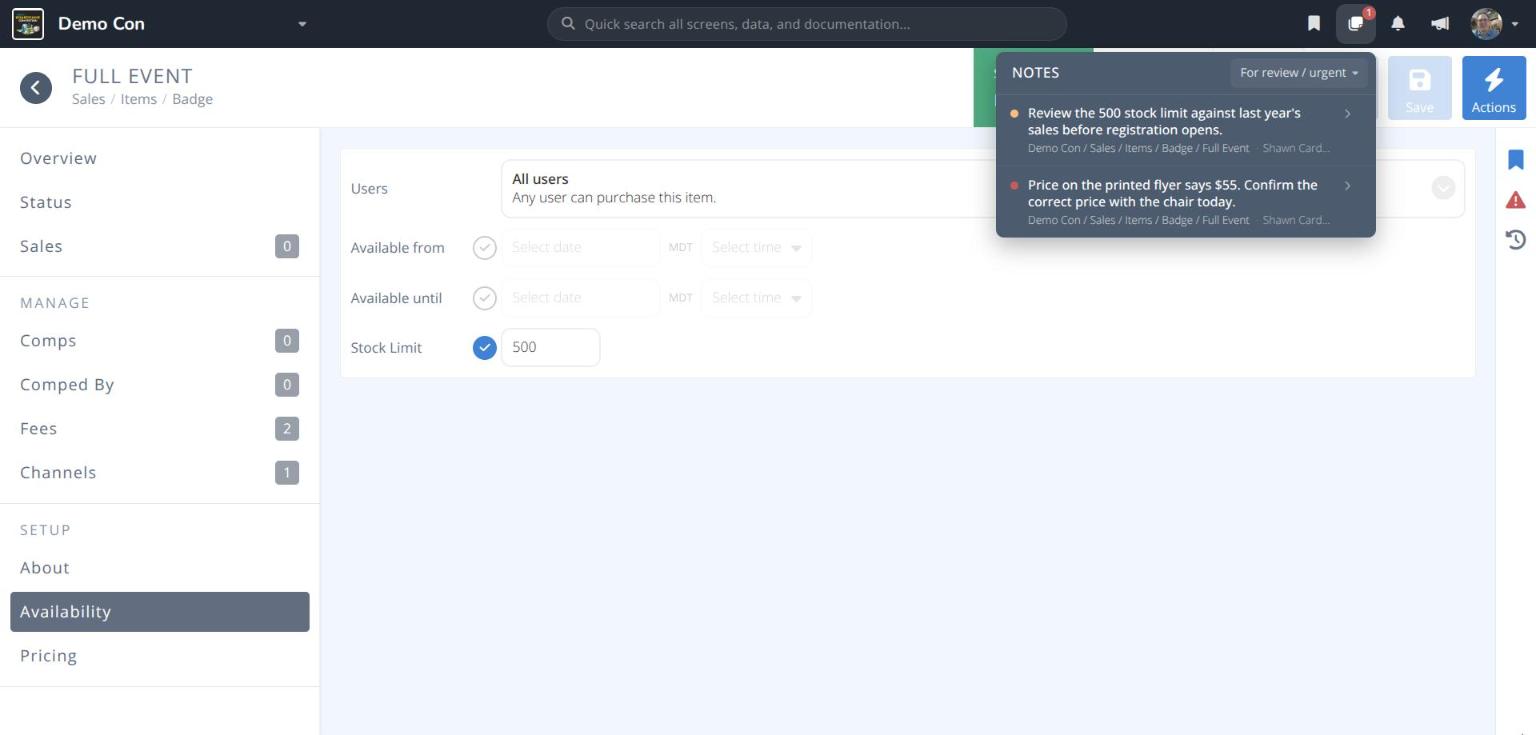Screen dimensions: 1536x735
Task: Click the Actions lightning button
Action: pos(1493,88)
